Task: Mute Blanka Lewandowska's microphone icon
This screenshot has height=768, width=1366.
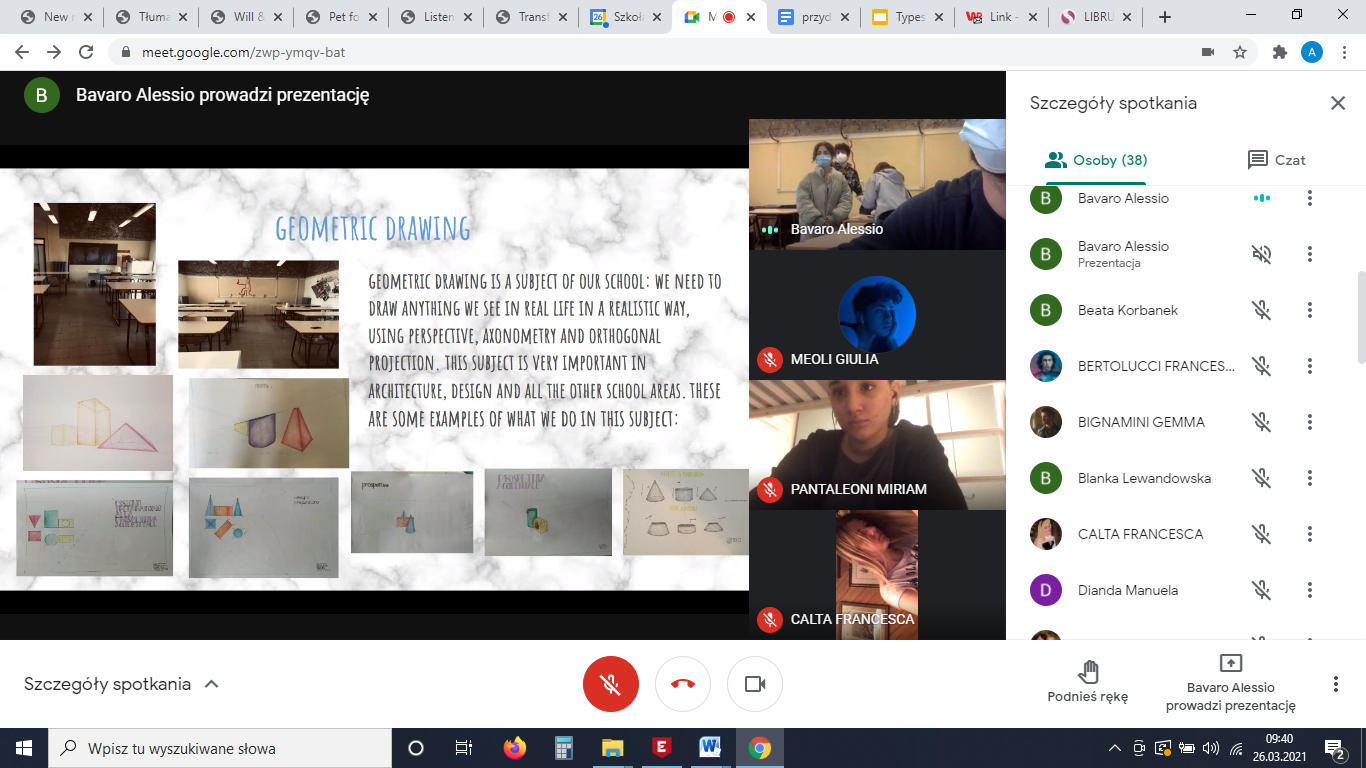Action: click(x=1262, y=478)
